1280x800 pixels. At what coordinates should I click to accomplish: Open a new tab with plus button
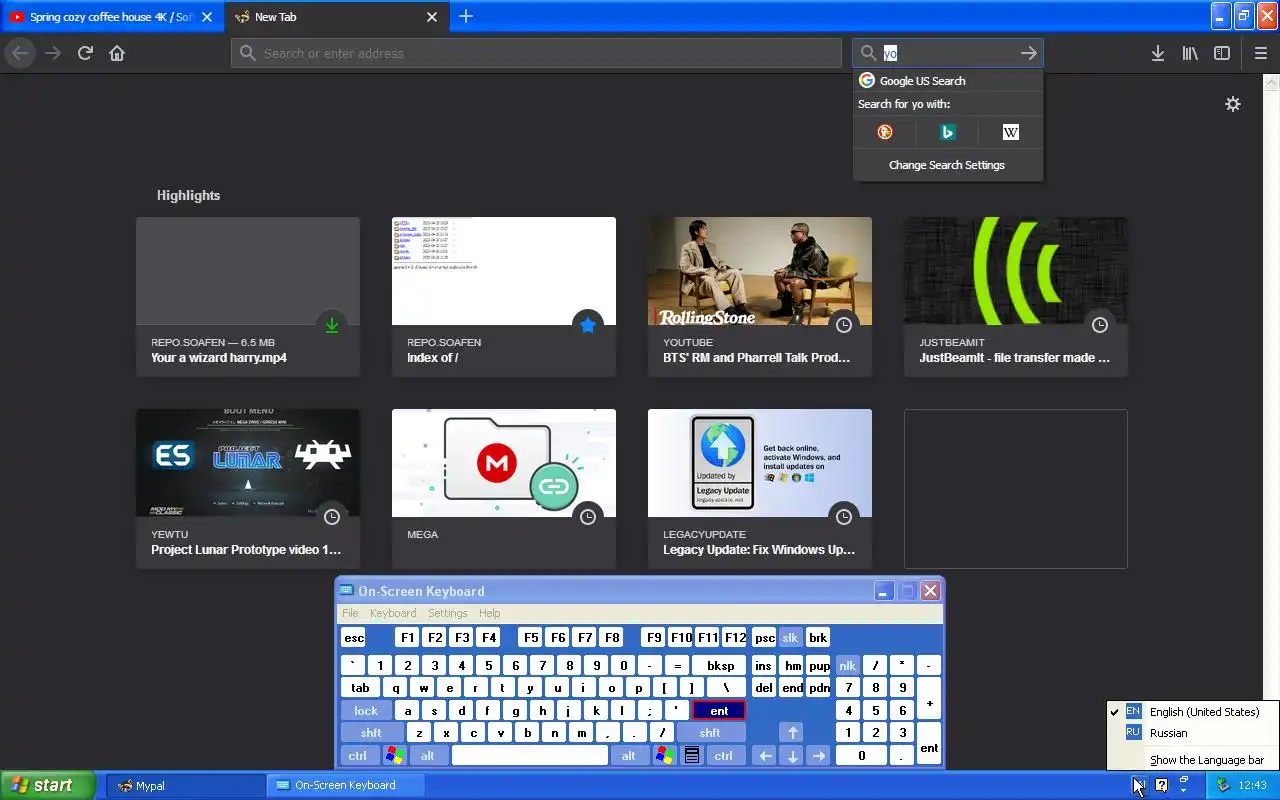coord(466,16)
